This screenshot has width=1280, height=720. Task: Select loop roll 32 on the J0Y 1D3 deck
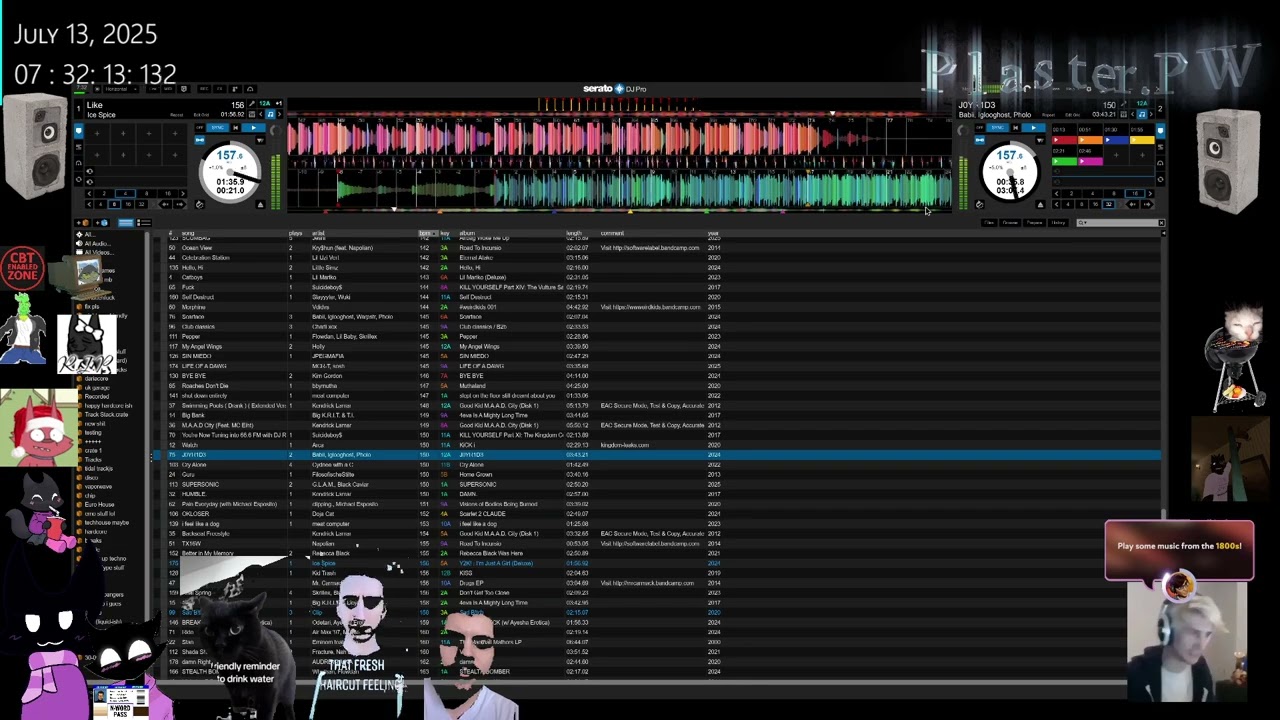pos(1108,204)
